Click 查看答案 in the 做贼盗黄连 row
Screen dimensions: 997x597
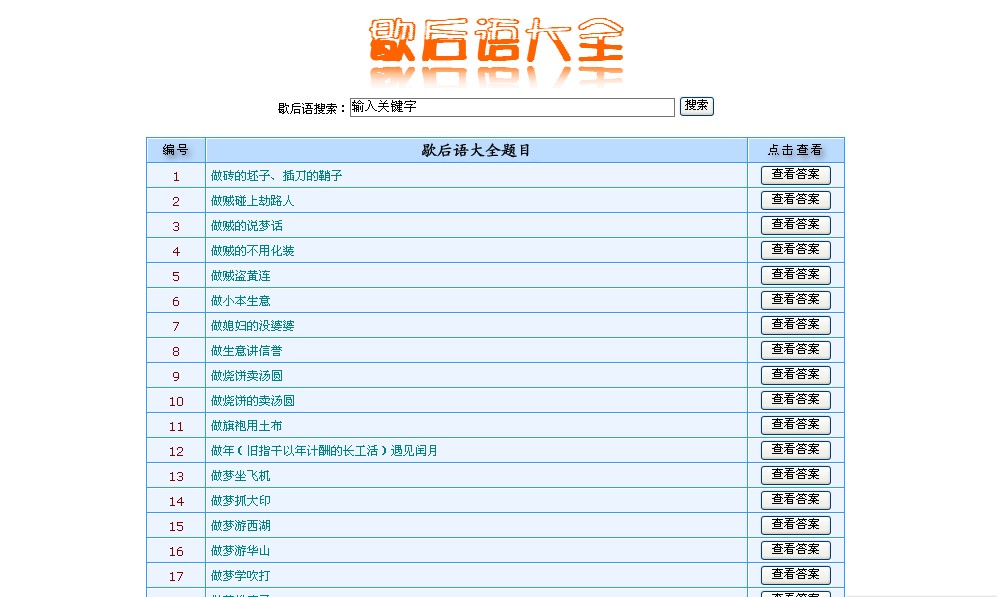[796, 275]
